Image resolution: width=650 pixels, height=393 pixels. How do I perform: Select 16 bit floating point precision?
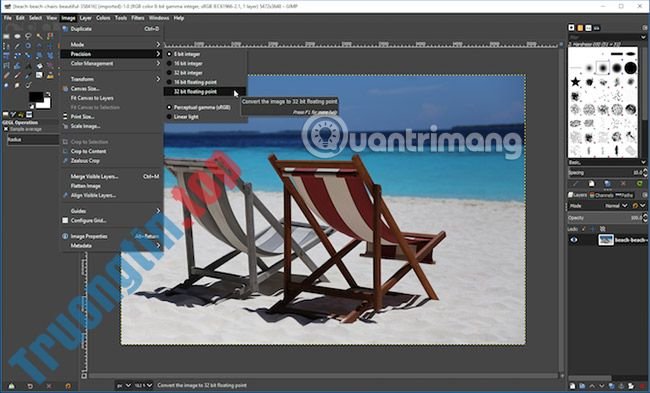[x=205, y=82]
